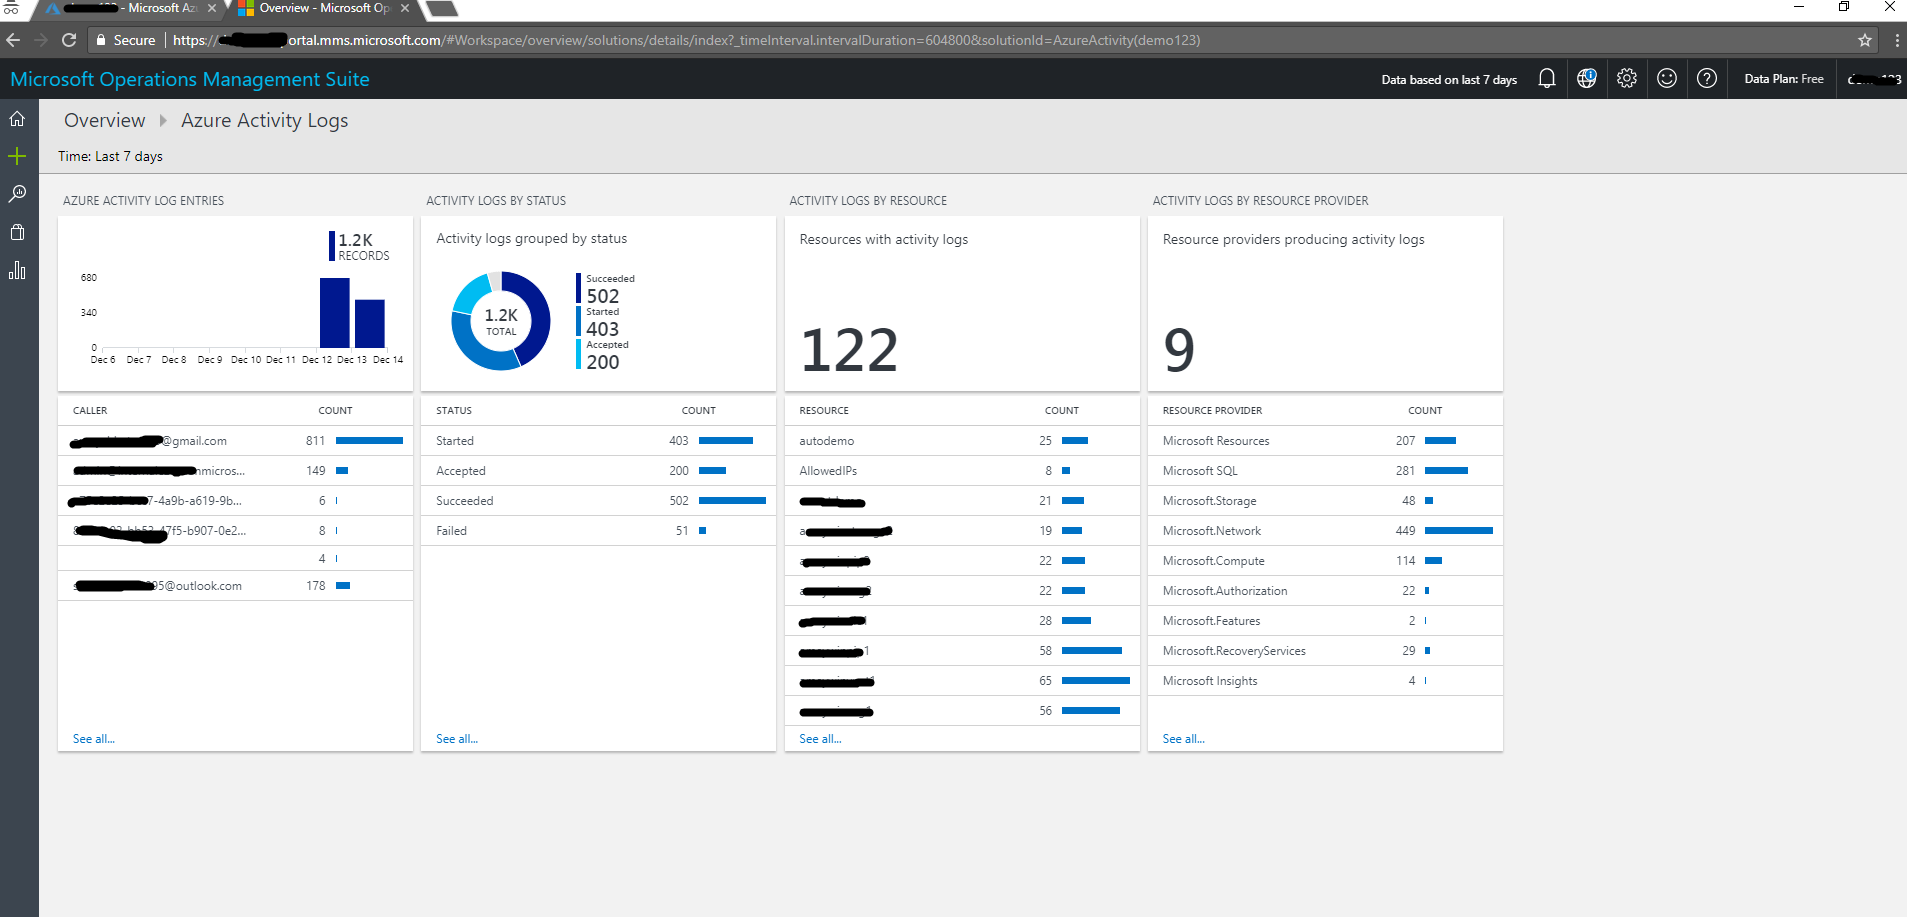Click Time: Last 7 days filter
Image resolution: width=1907 pixels, height=917 pixels.
coord(110,156)
